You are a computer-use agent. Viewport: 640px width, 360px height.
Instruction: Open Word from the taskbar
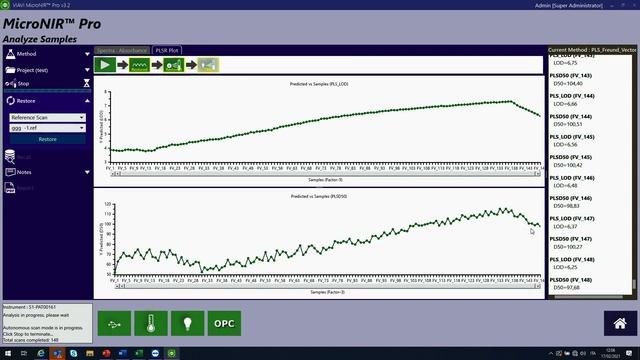click(x=122, y=353)
